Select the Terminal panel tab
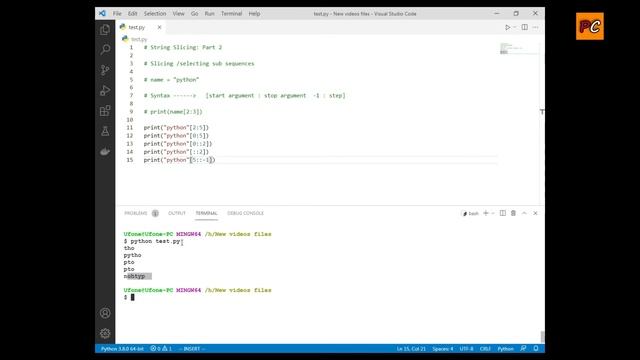The width and height of the screenshot is (640, 360). coord(206,213)
